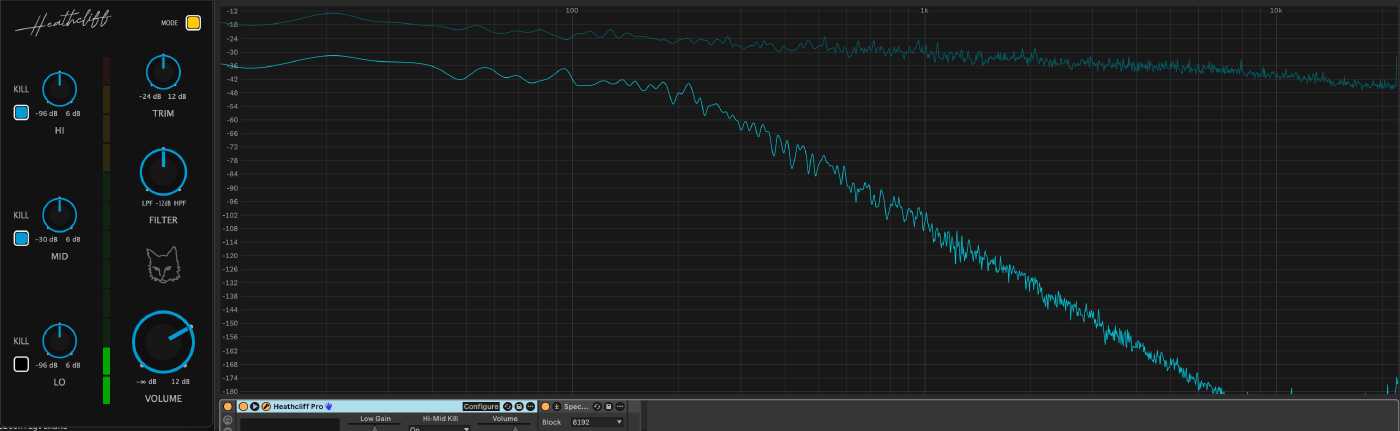Open the Hi-Mid Kill On dropdown
1400x431 pixels.
point(438,428)
